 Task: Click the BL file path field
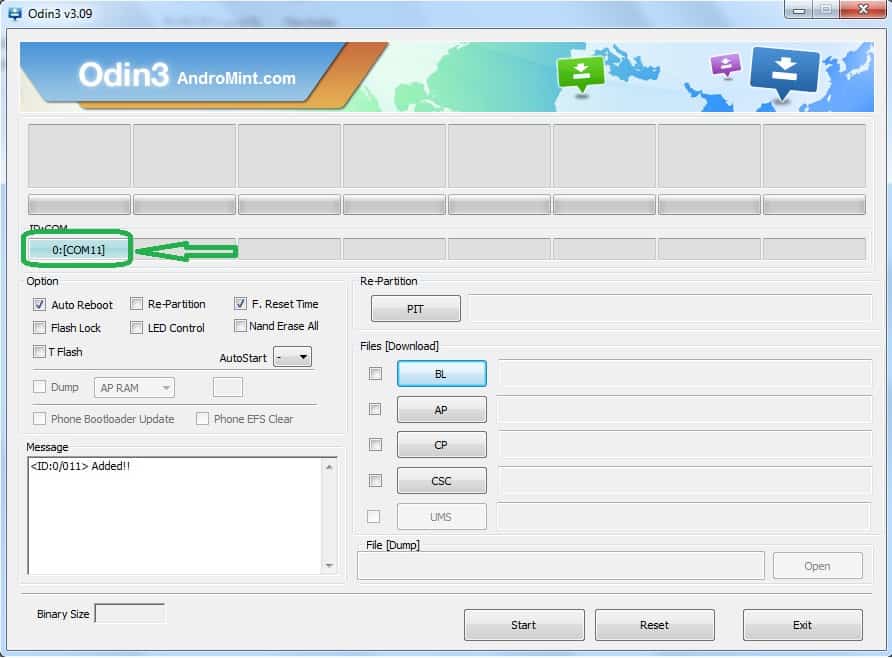coord(685,374)
